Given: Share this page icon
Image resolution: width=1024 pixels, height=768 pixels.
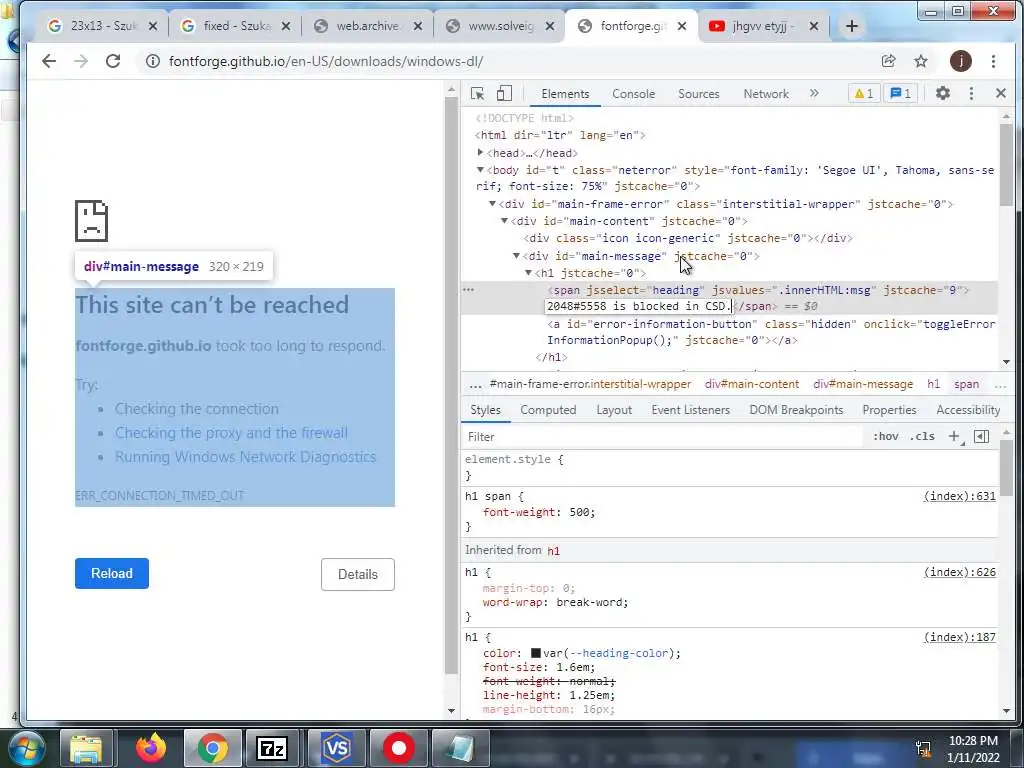Looking at the screenshot, I should coord(888,61).
